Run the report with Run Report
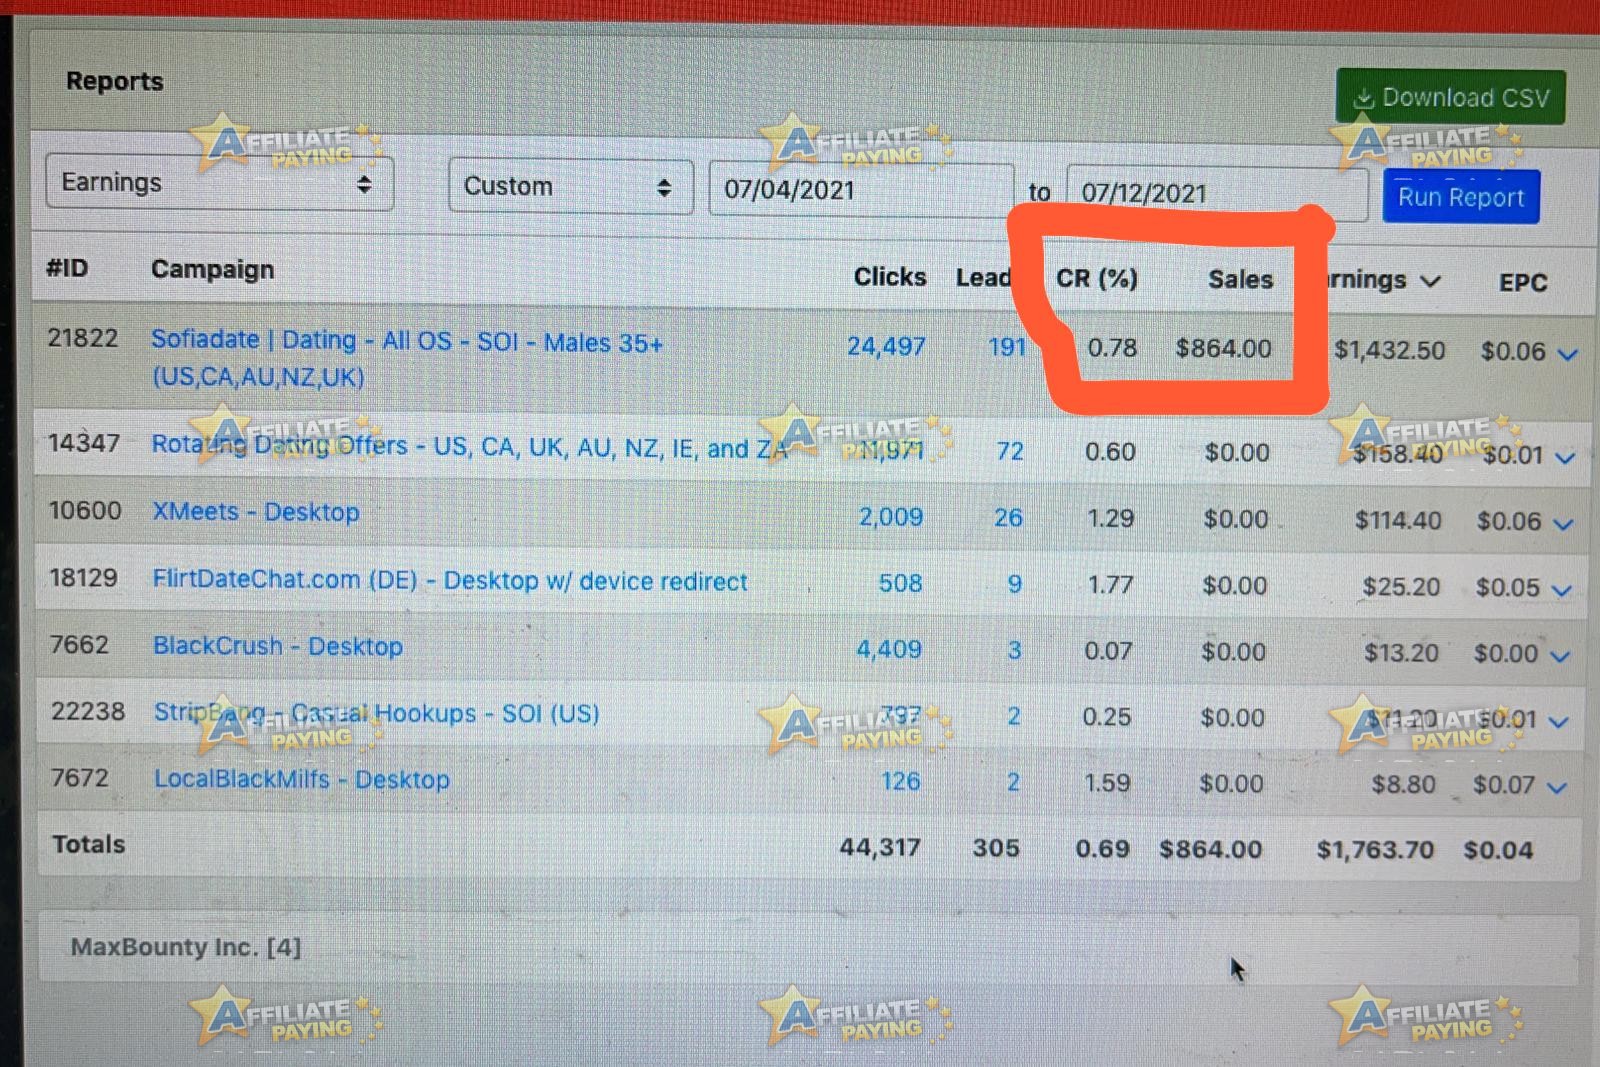Viewport: 1600px width, 1067px height. click(1460, 196)
